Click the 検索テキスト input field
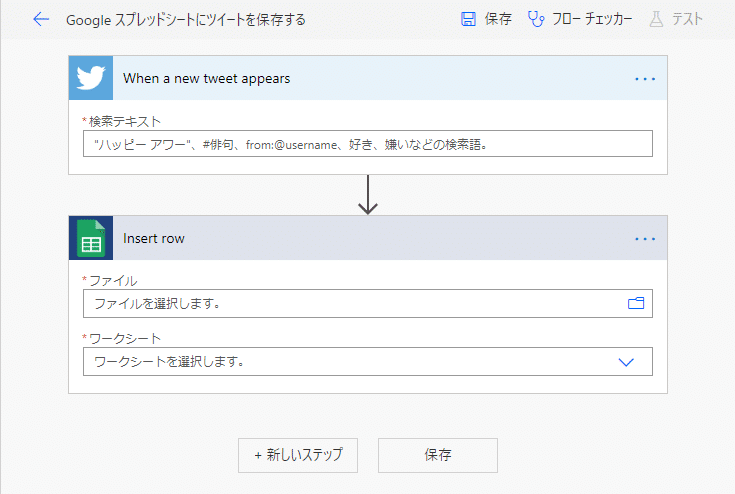This screenshot has height=494, width=735. point(368,144)
